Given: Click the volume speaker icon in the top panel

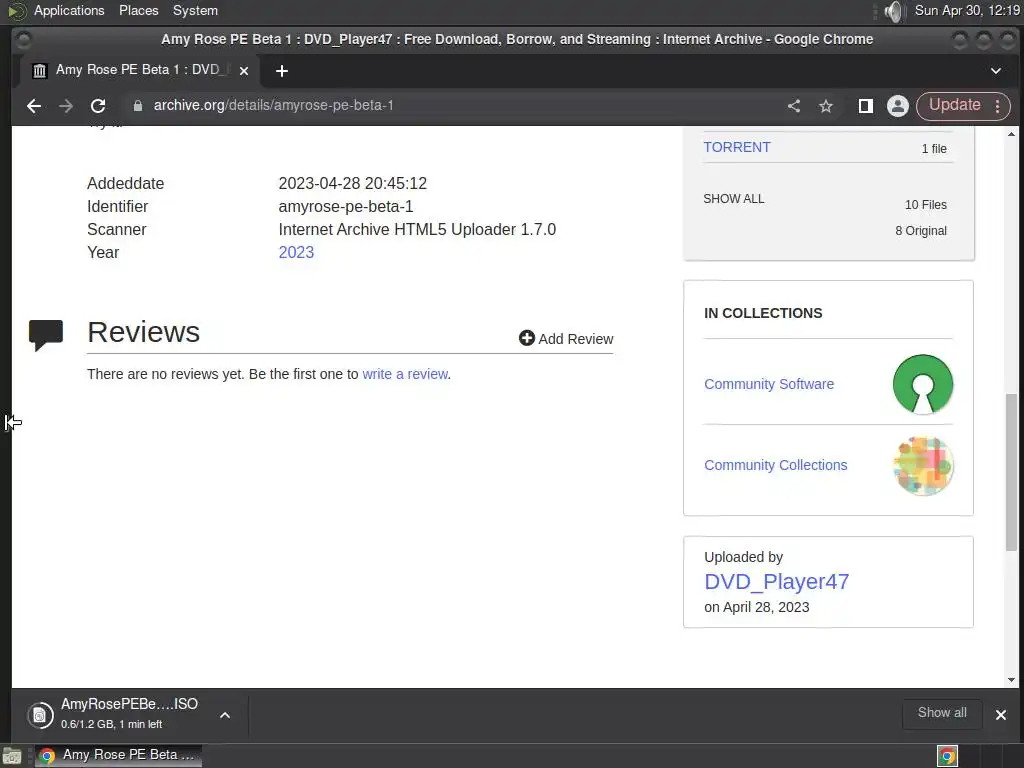Looking at the screenshot, I should pyautogui.click(x=893, y=11).
